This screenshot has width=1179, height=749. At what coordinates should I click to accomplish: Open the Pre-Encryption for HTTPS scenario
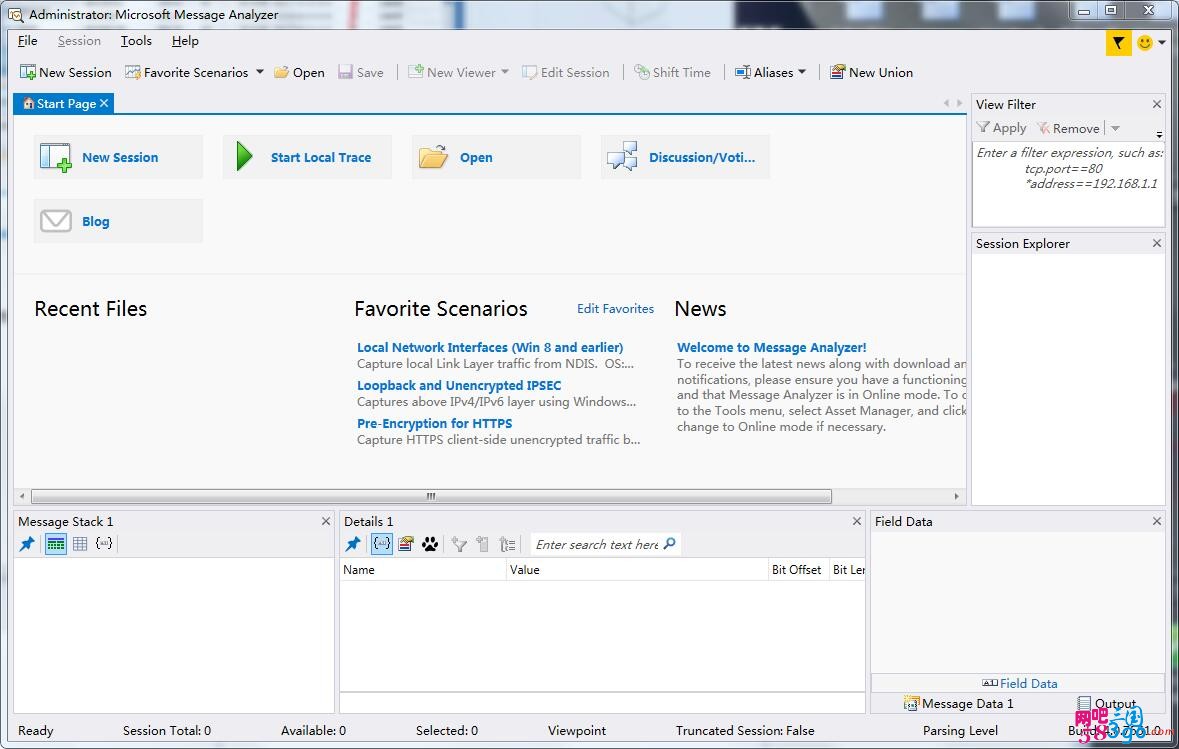click(435, 423)
